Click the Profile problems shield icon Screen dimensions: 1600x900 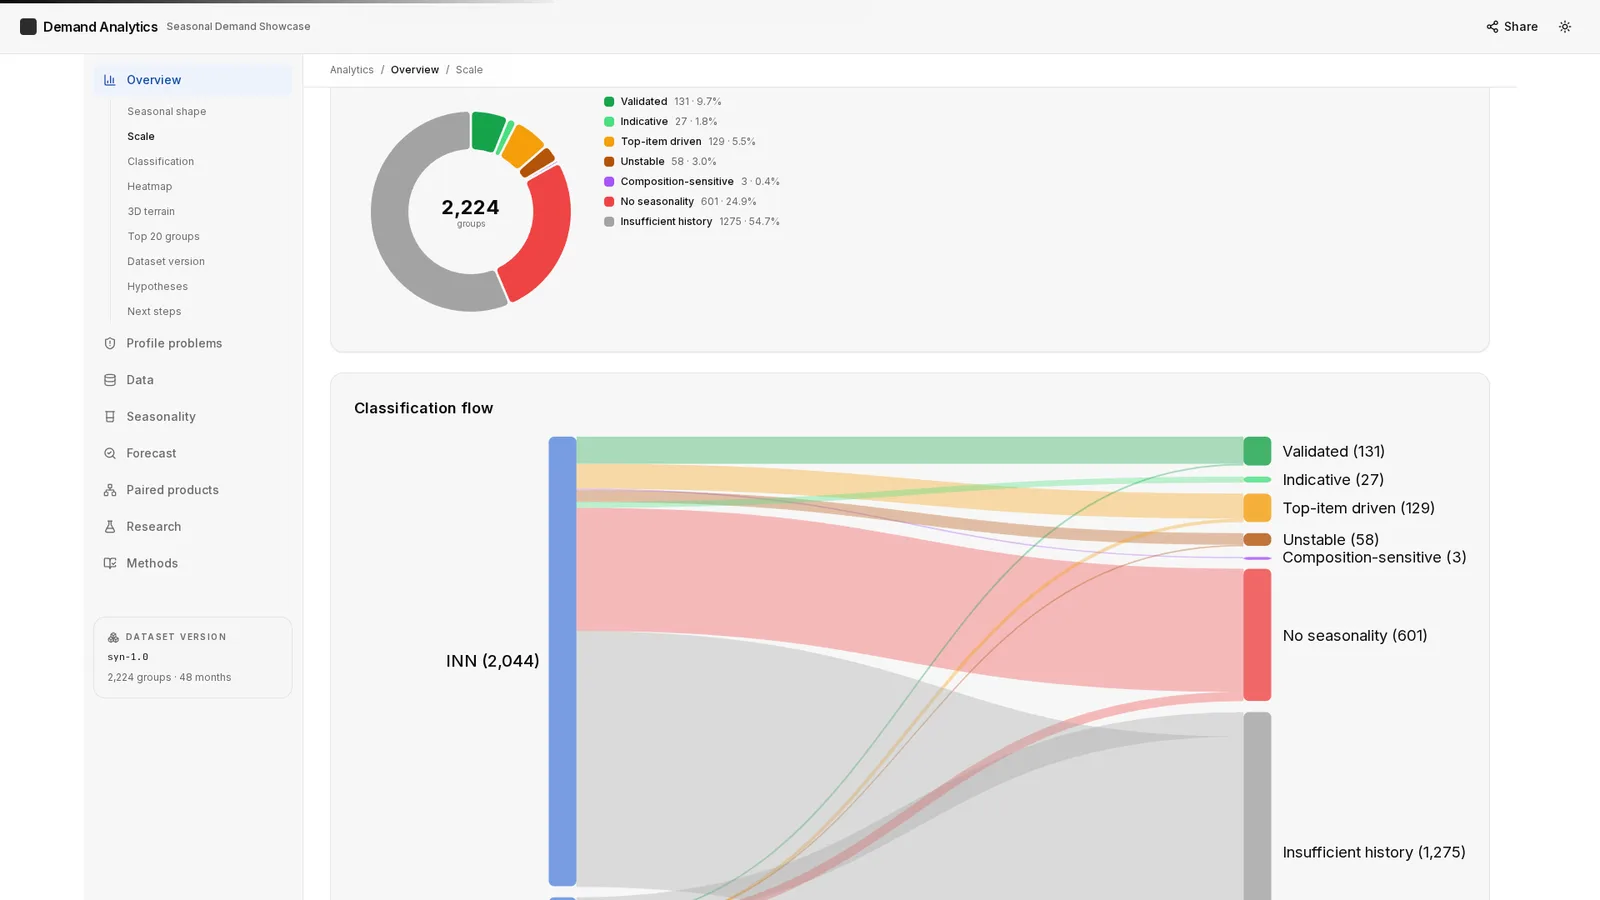click(110, 343)
